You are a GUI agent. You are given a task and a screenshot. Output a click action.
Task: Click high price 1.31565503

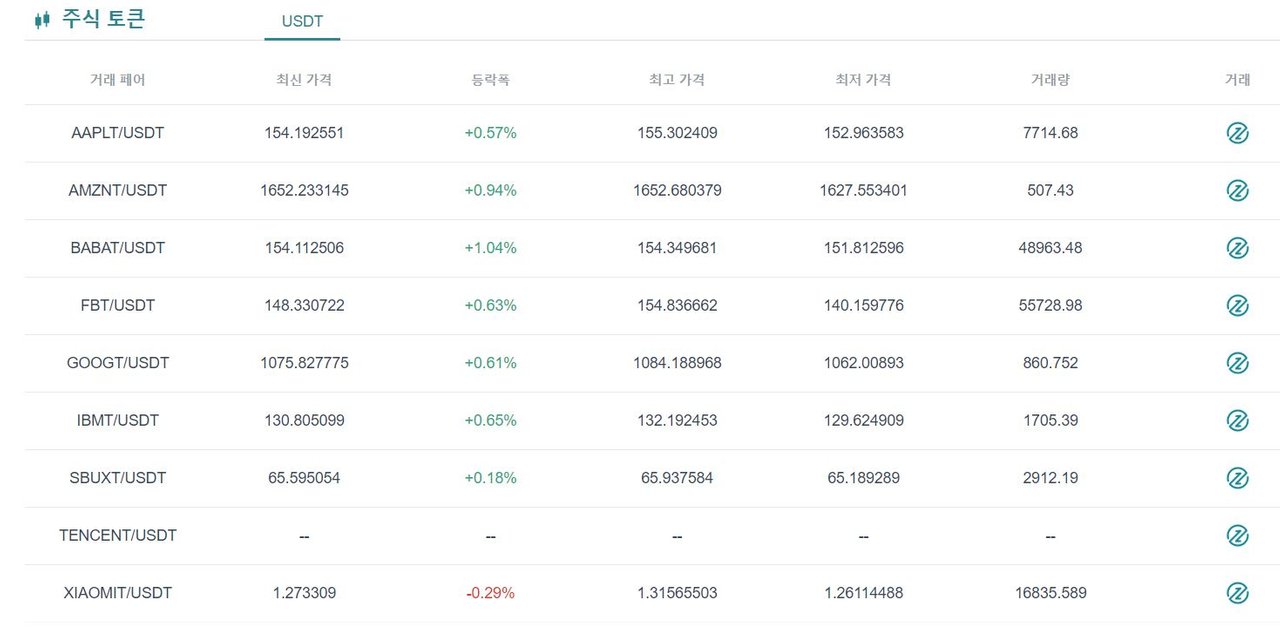pos(677,593)
